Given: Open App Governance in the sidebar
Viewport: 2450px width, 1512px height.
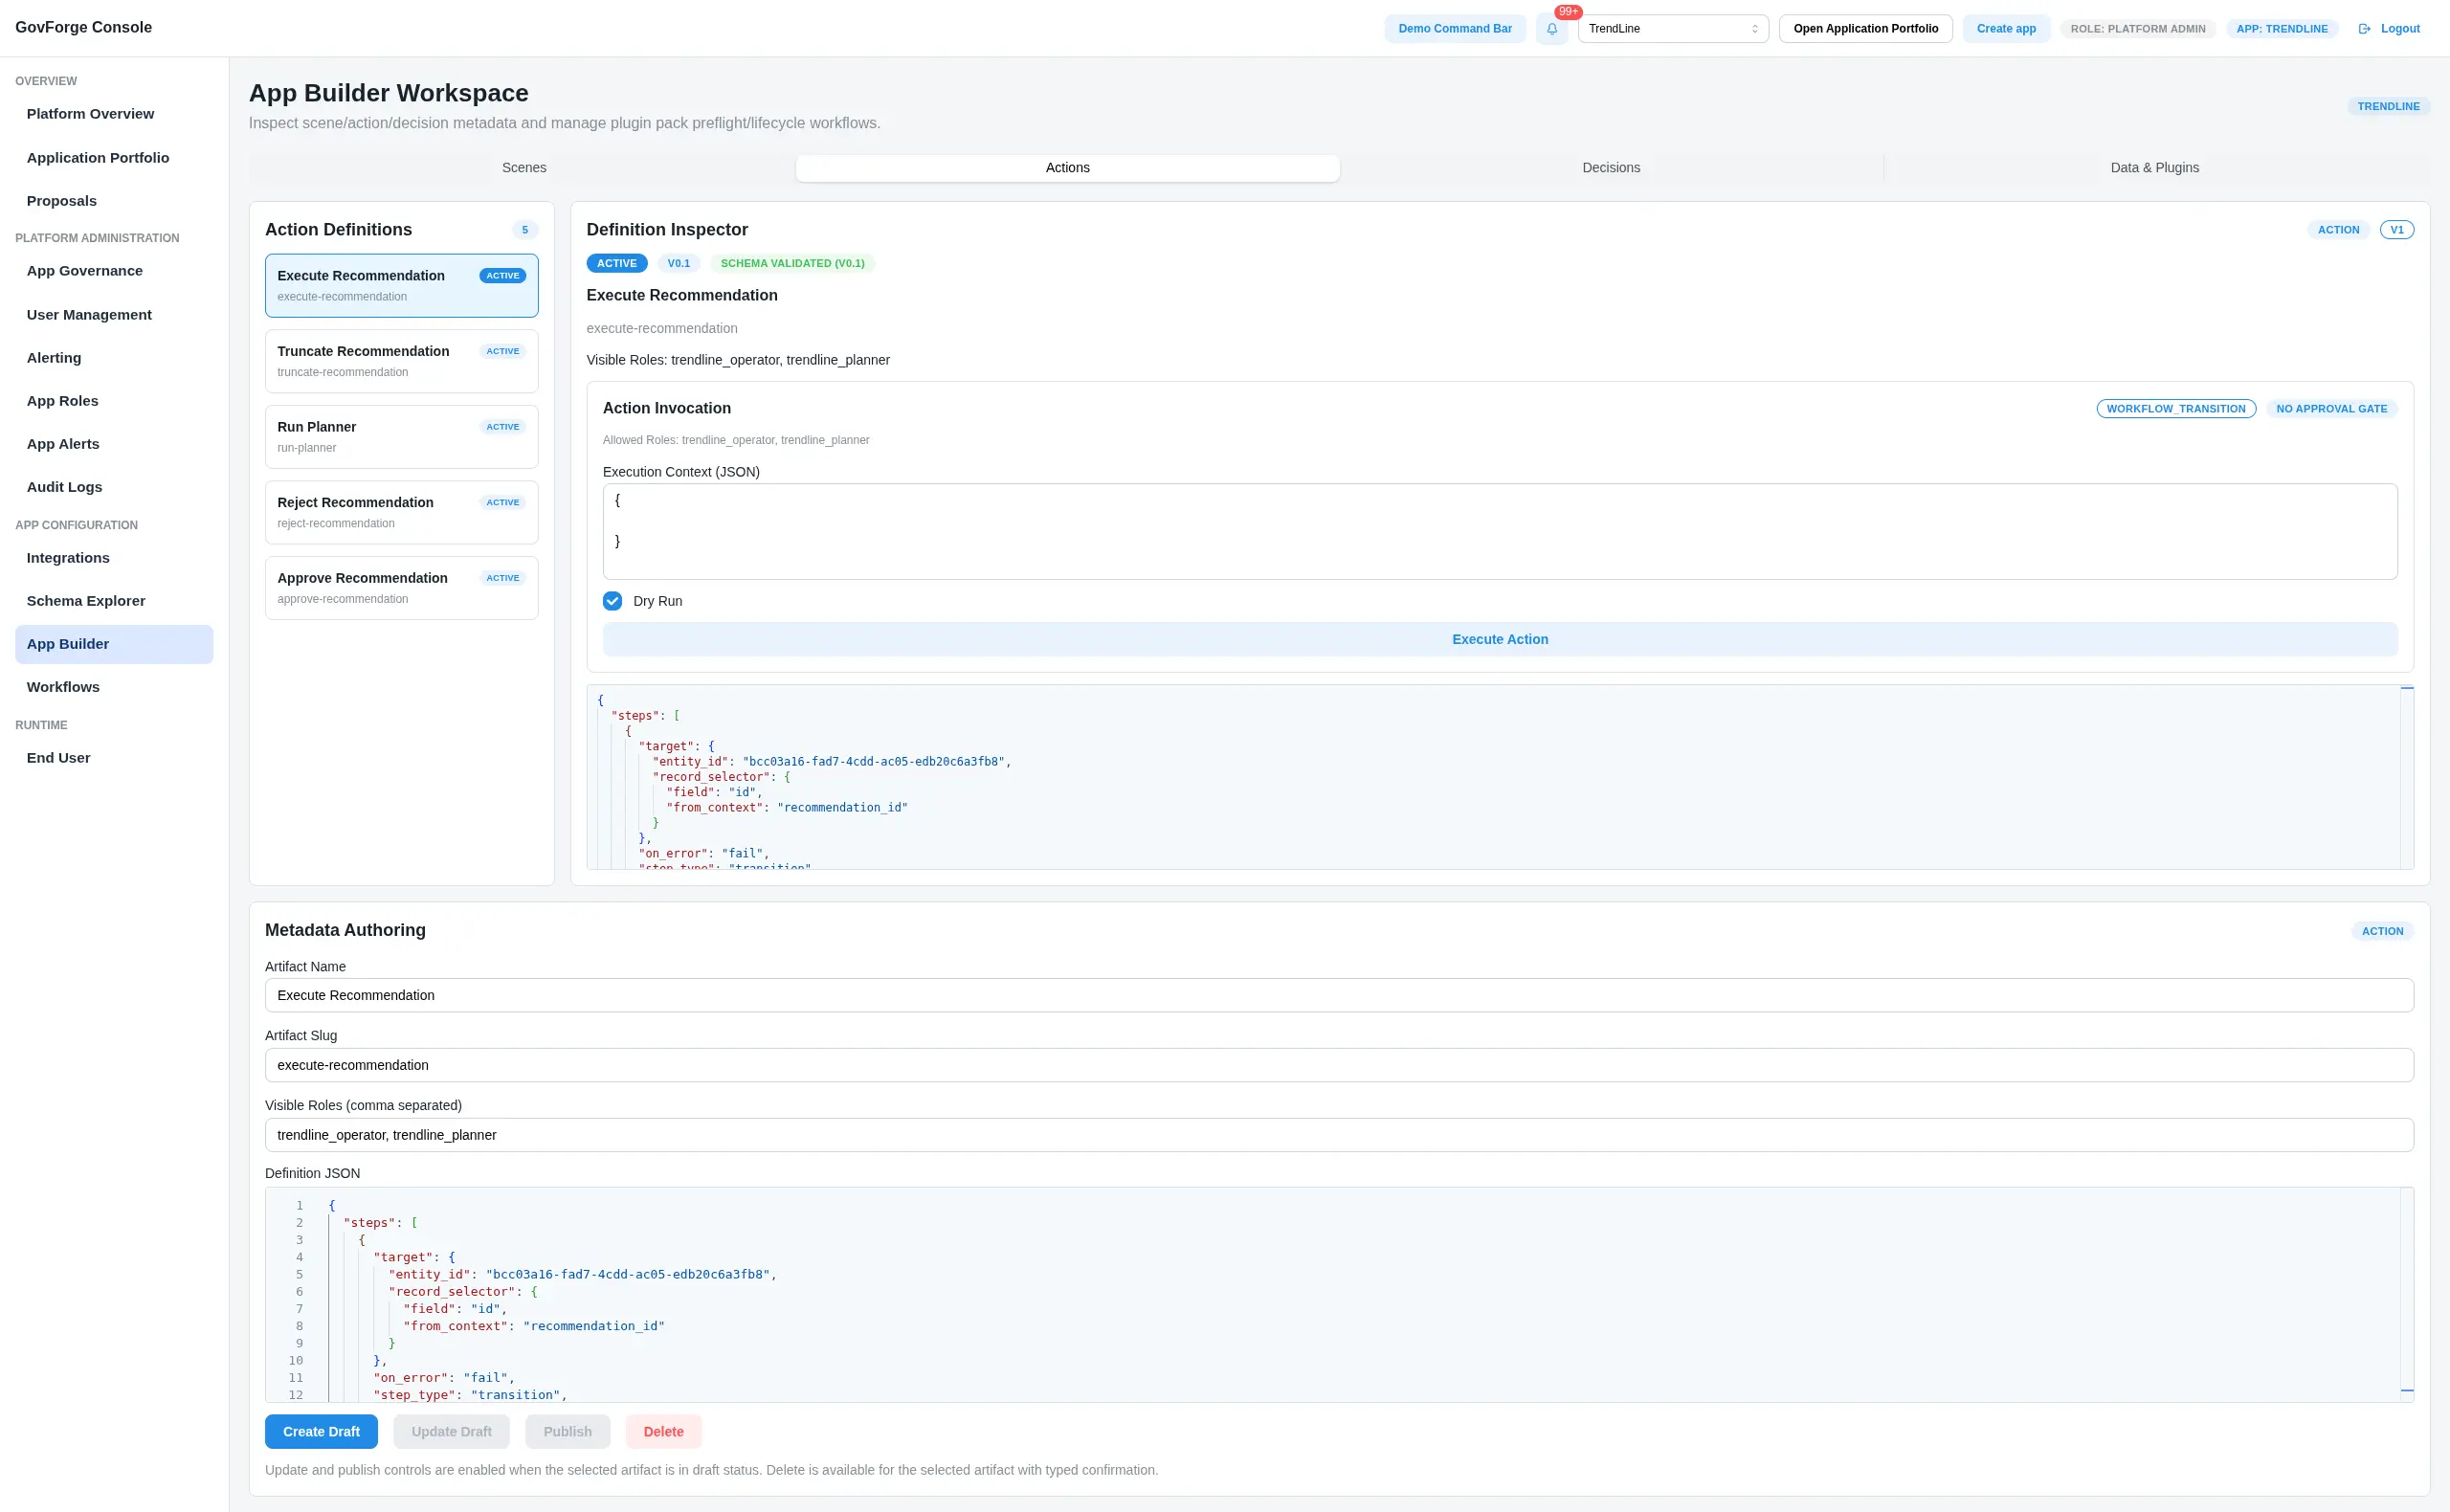Looking at the screenshot, I should (114, 271).
